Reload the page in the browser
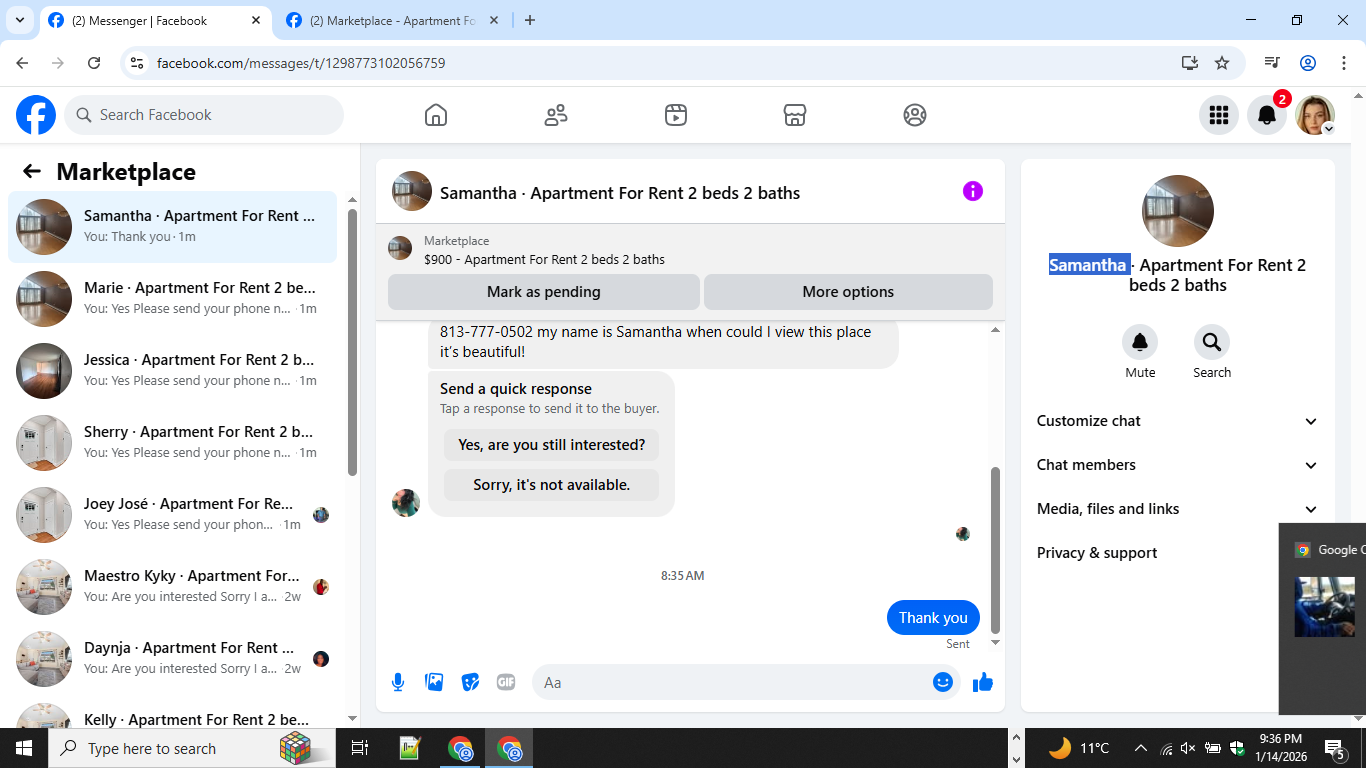Viewport: 1366px width, 768px height. click(x=94, y=63)
